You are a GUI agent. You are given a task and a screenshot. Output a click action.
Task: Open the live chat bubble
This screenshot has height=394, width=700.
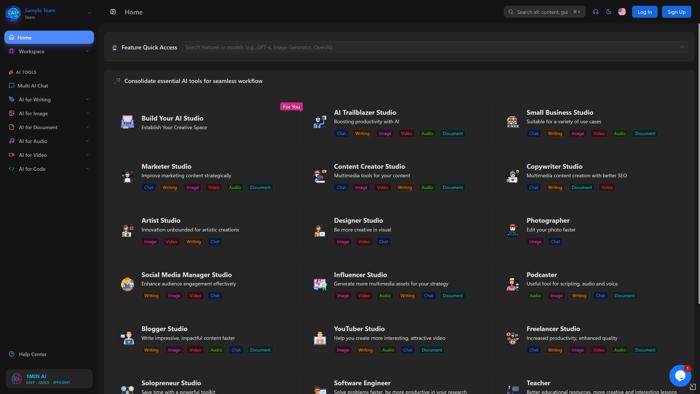(x=680, y=376)
